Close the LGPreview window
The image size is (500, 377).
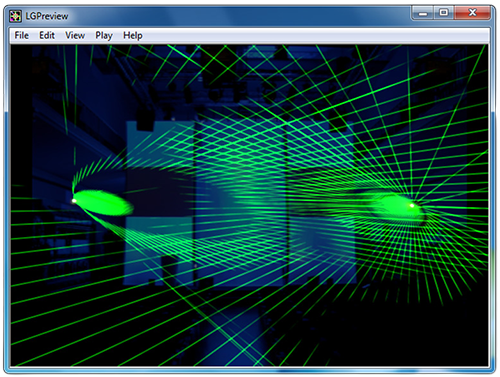(472, 13)
